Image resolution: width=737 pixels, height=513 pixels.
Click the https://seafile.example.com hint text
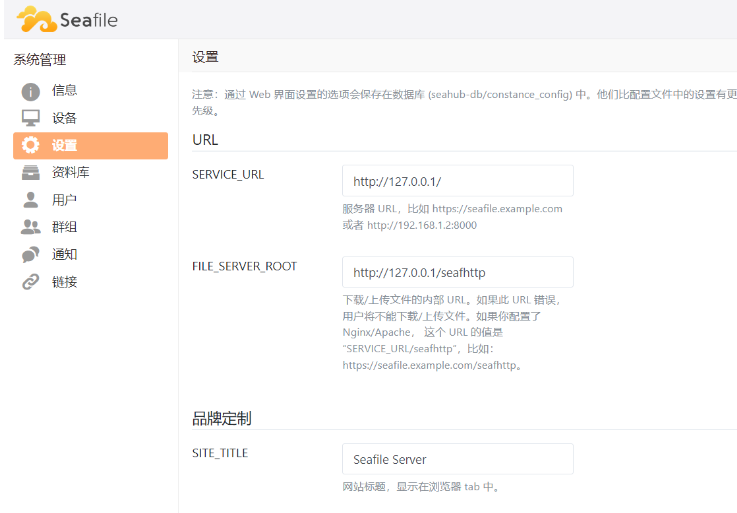click(x=497, y=209)
